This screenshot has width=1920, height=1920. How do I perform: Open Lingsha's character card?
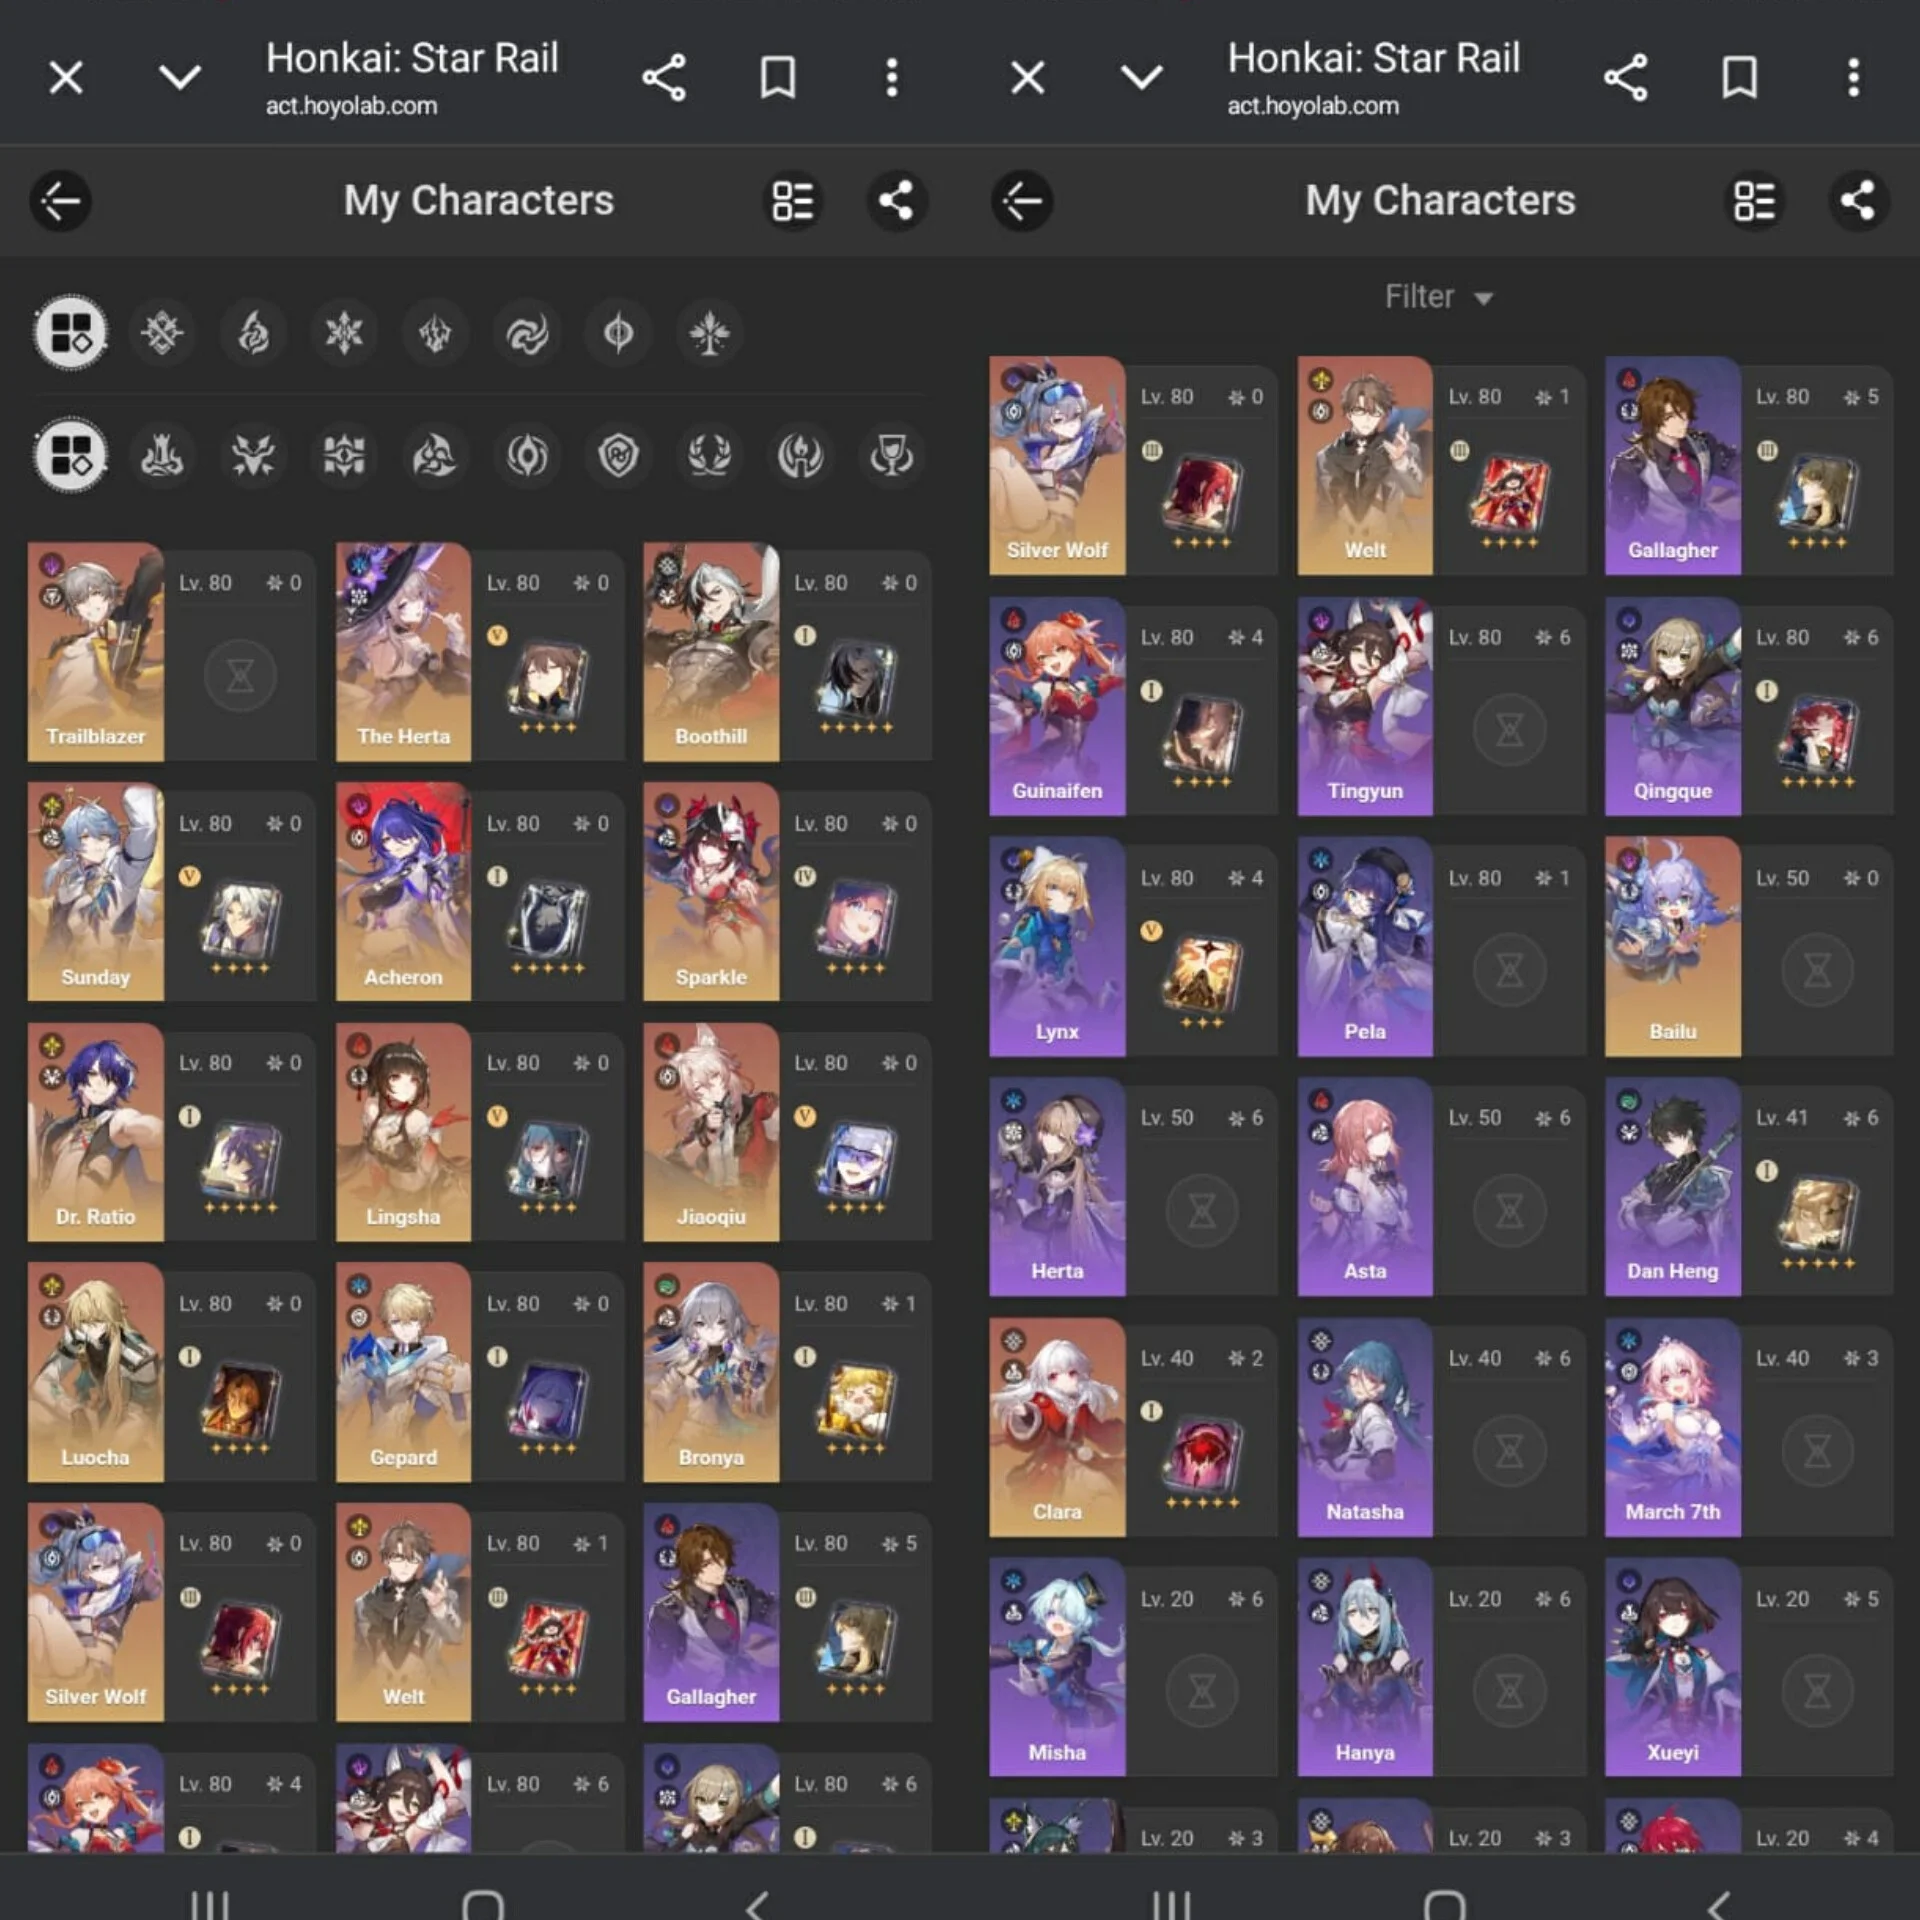pos(480,1132)
